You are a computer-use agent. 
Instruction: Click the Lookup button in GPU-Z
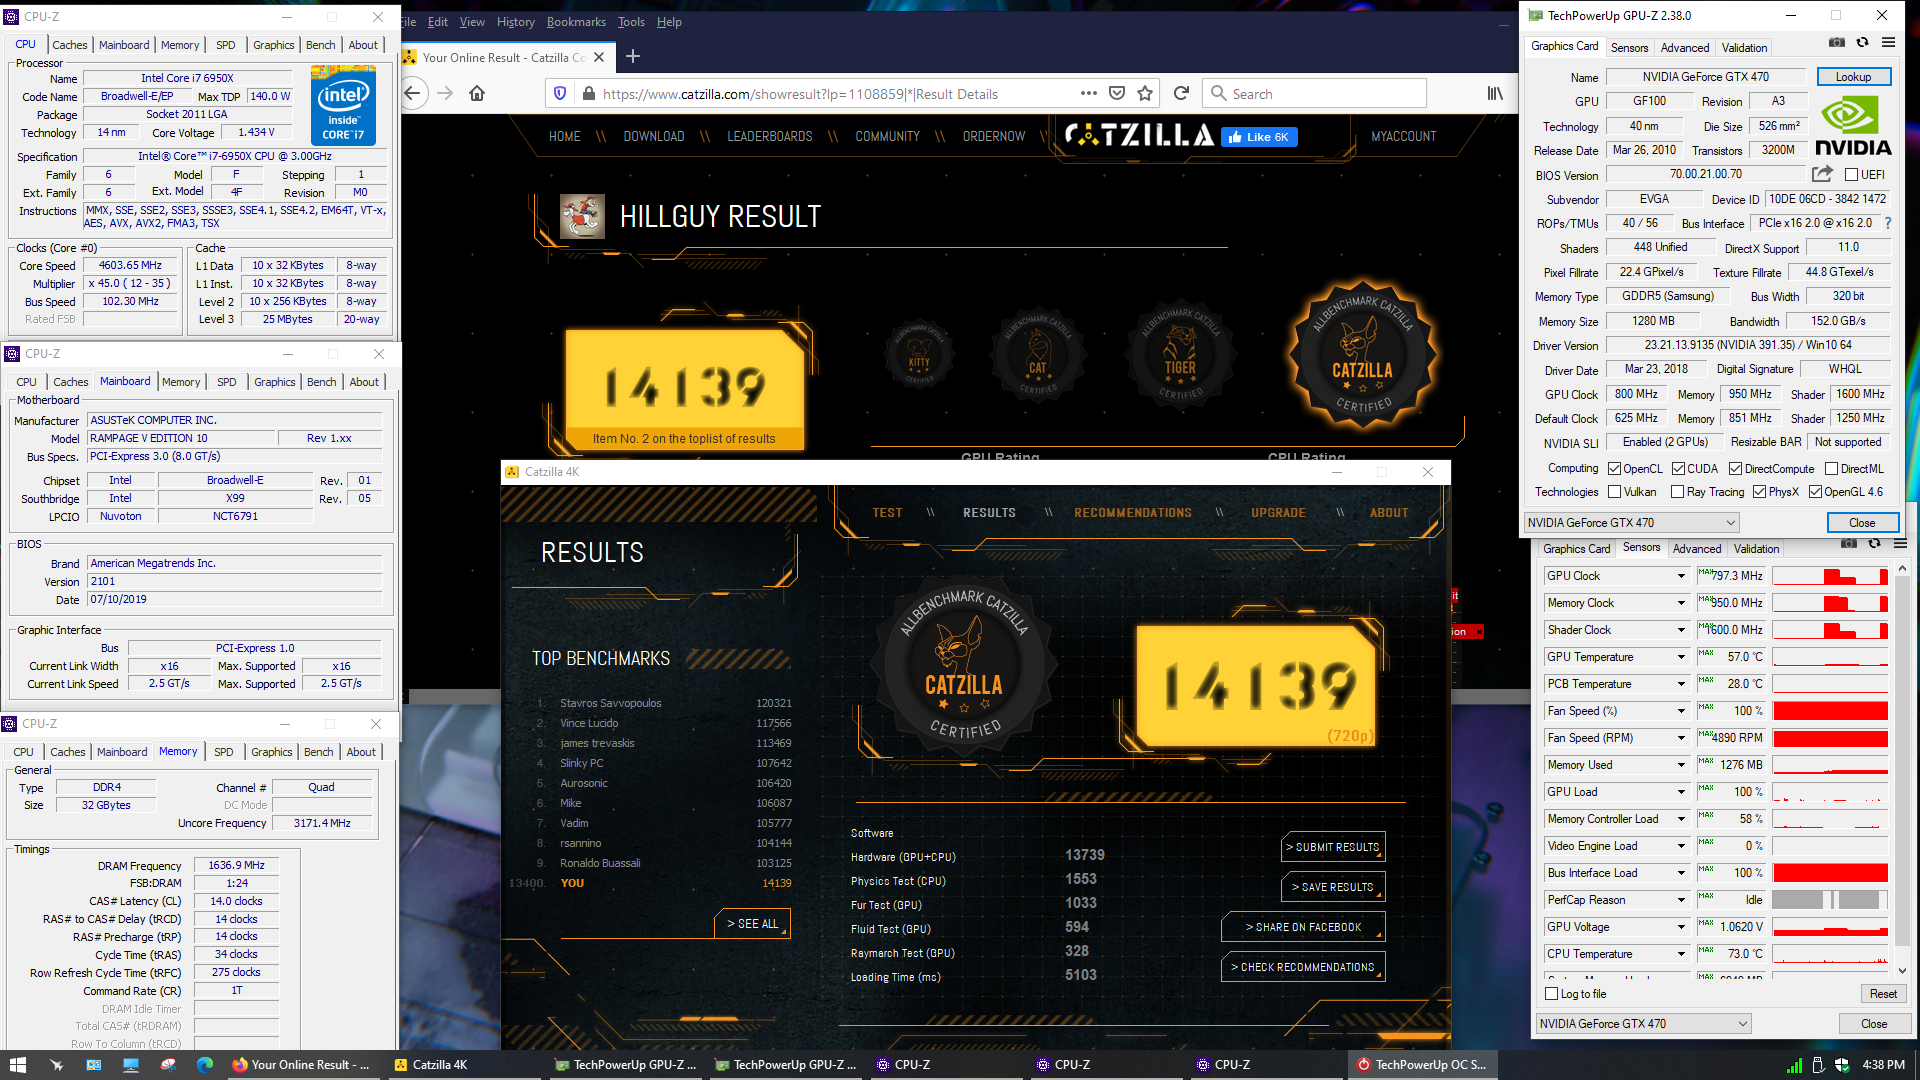(1852, 77)
